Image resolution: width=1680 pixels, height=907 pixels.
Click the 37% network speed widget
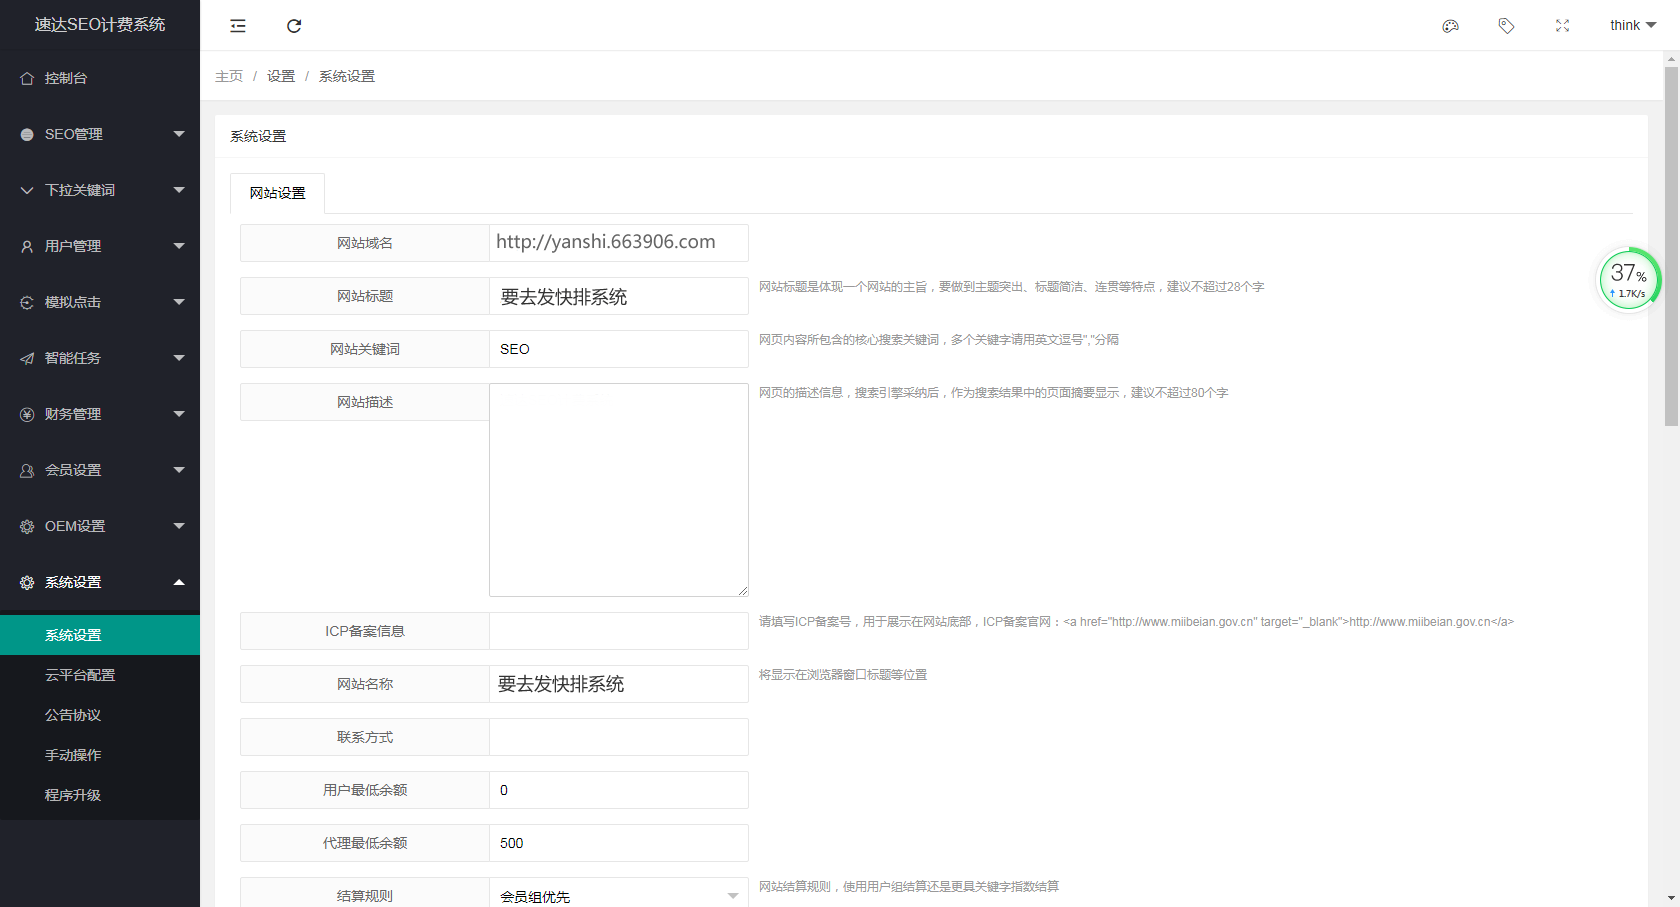pos(1629,279)
